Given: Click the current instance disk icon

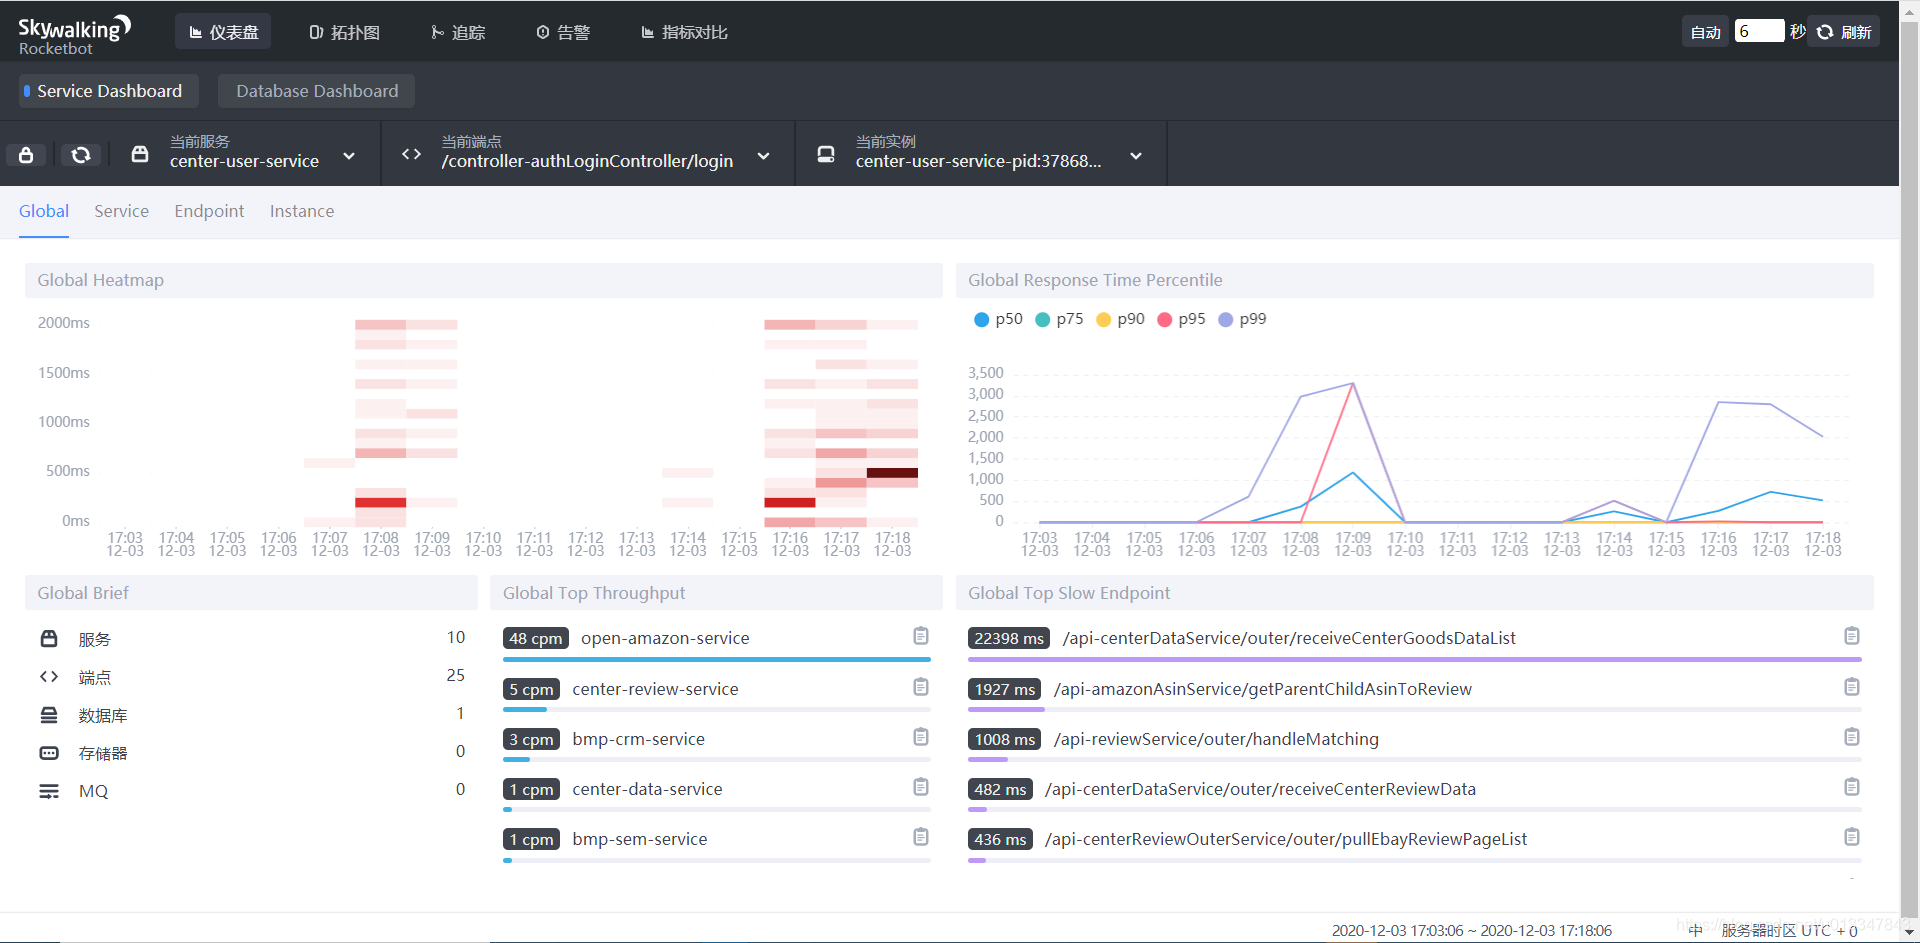Looking at the screenshot, I should coord(826,154).
